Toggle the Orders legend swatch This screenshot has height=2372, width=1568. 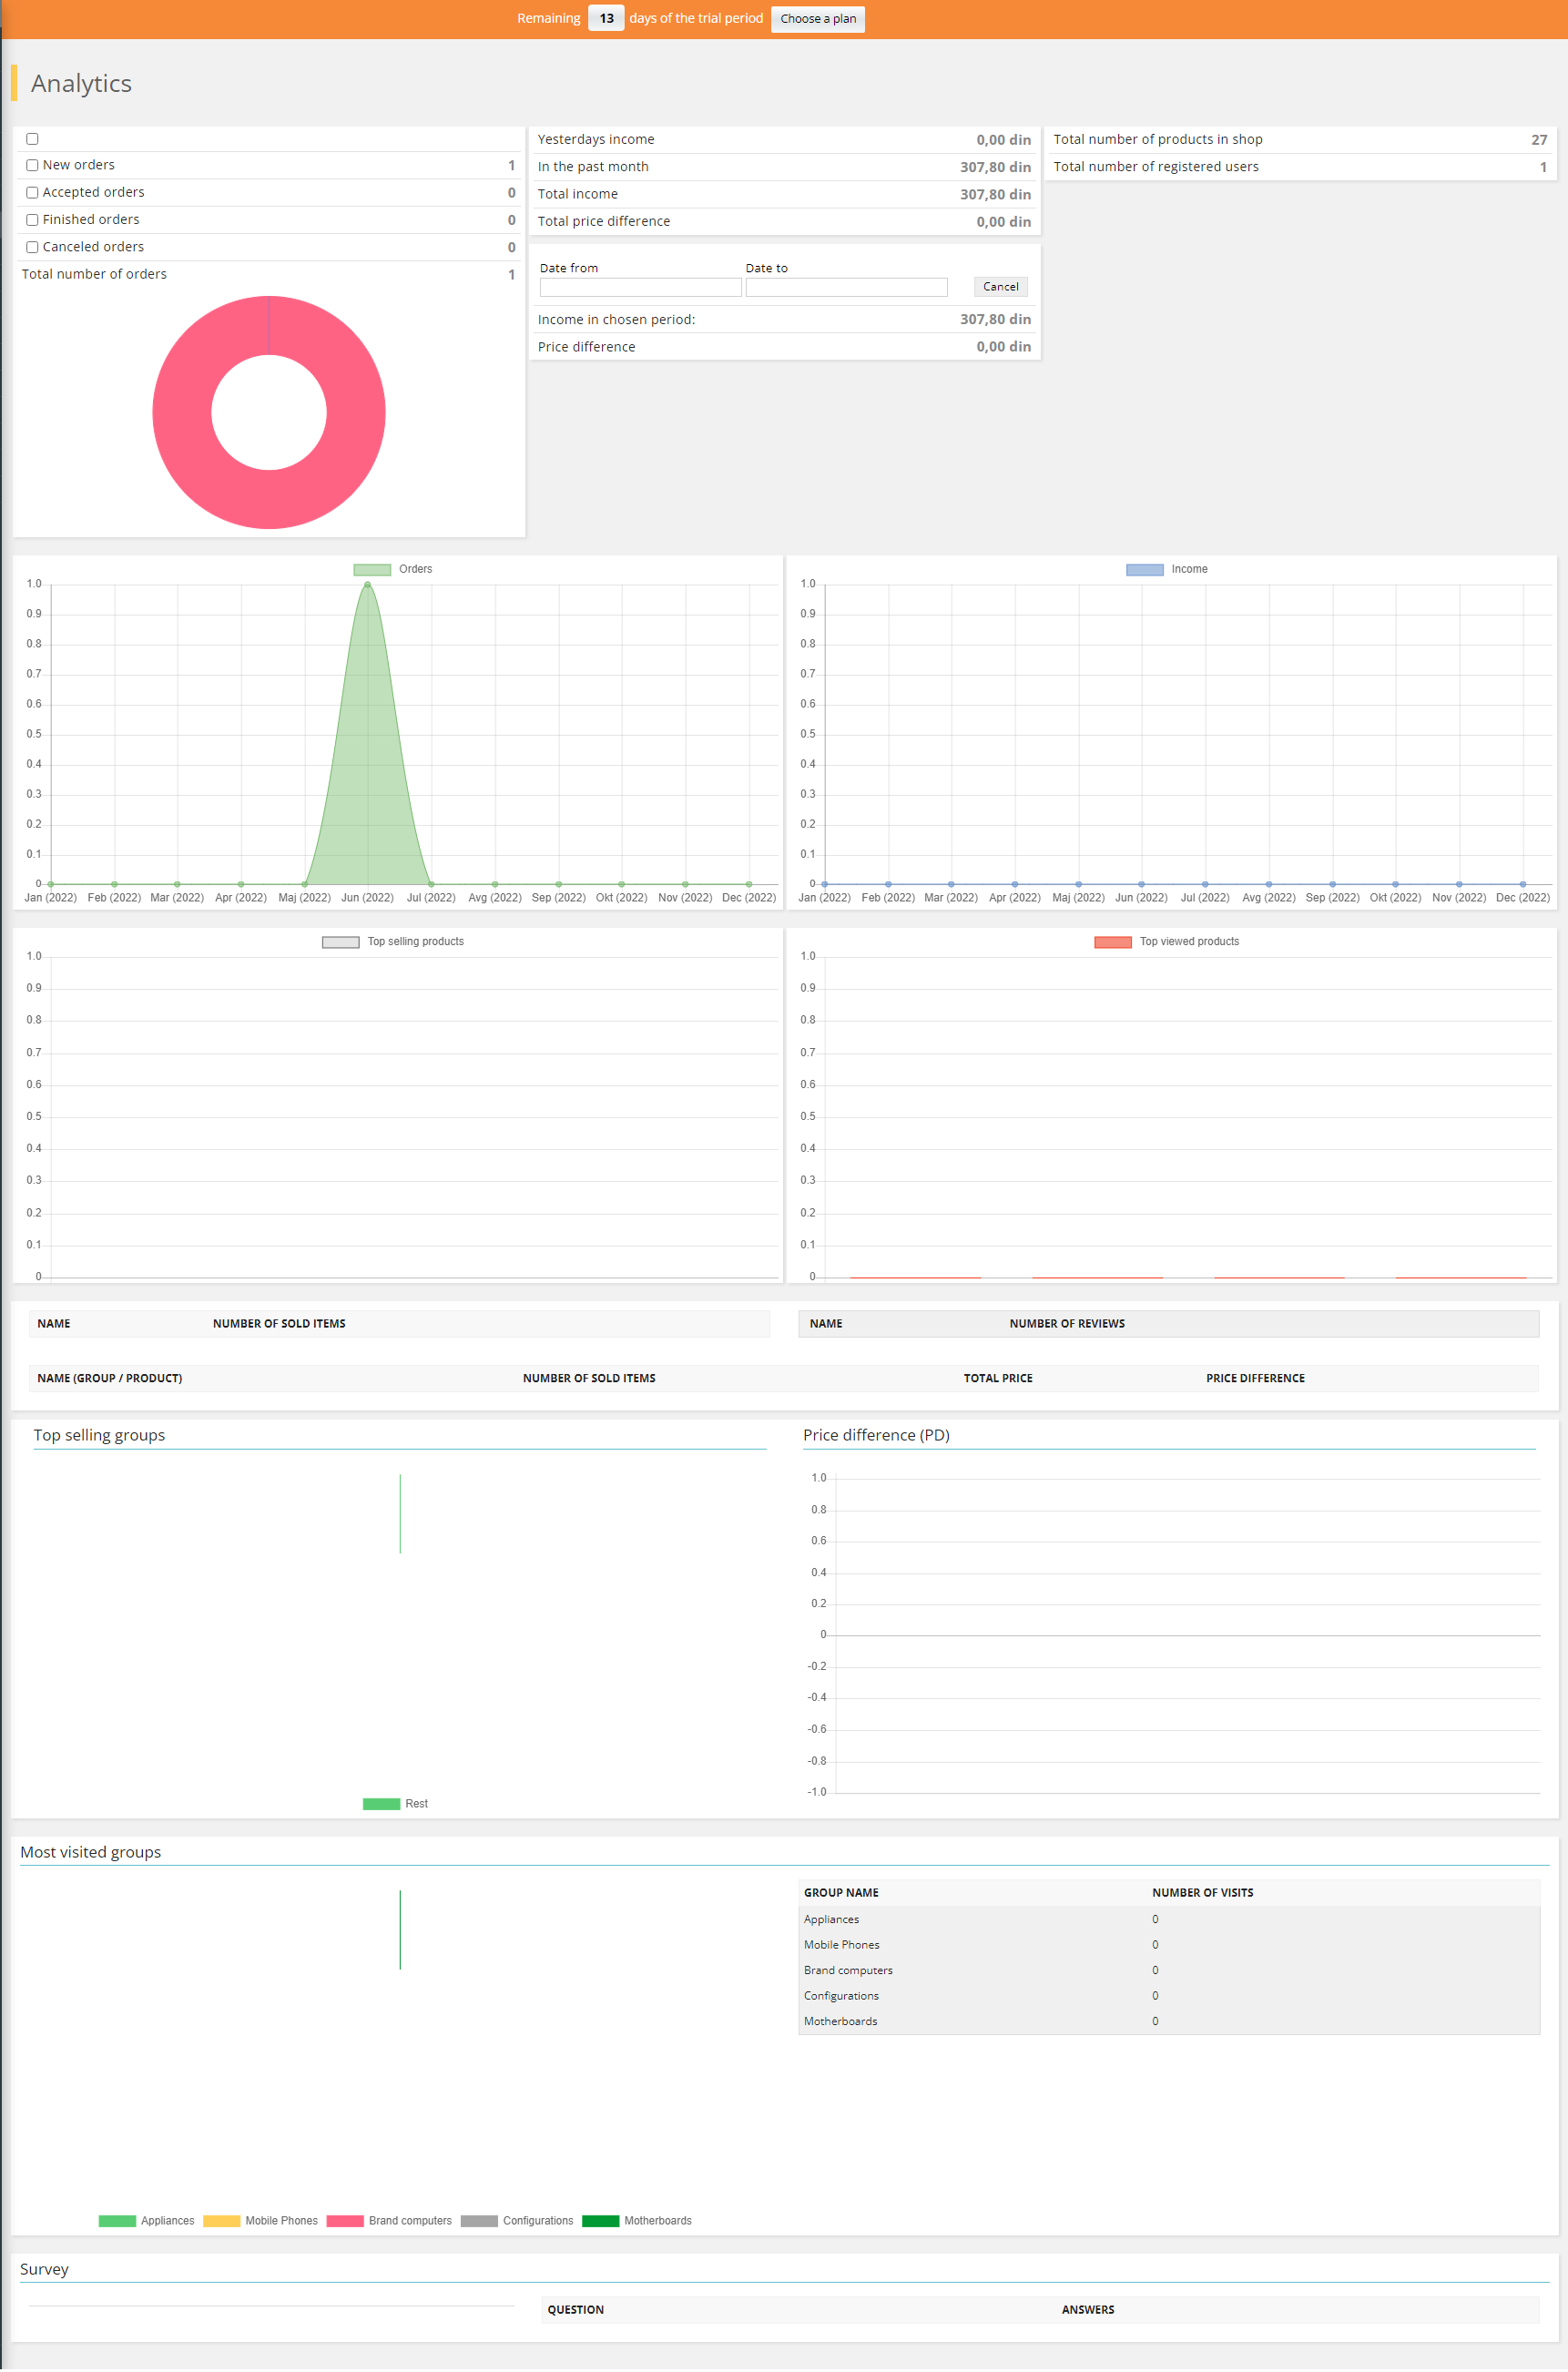pyautogui.click(x=372, y=570)
